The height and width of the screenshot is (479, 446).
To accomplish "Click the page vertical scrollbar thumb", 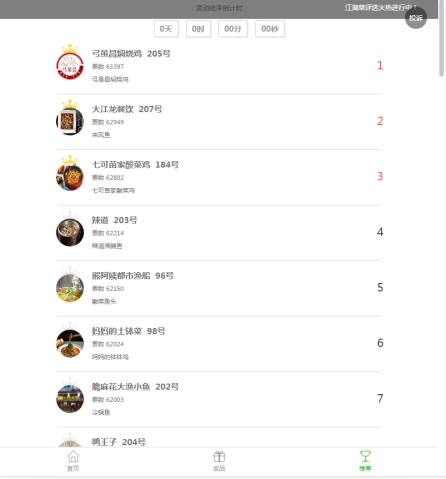I will tap(442, 38).
